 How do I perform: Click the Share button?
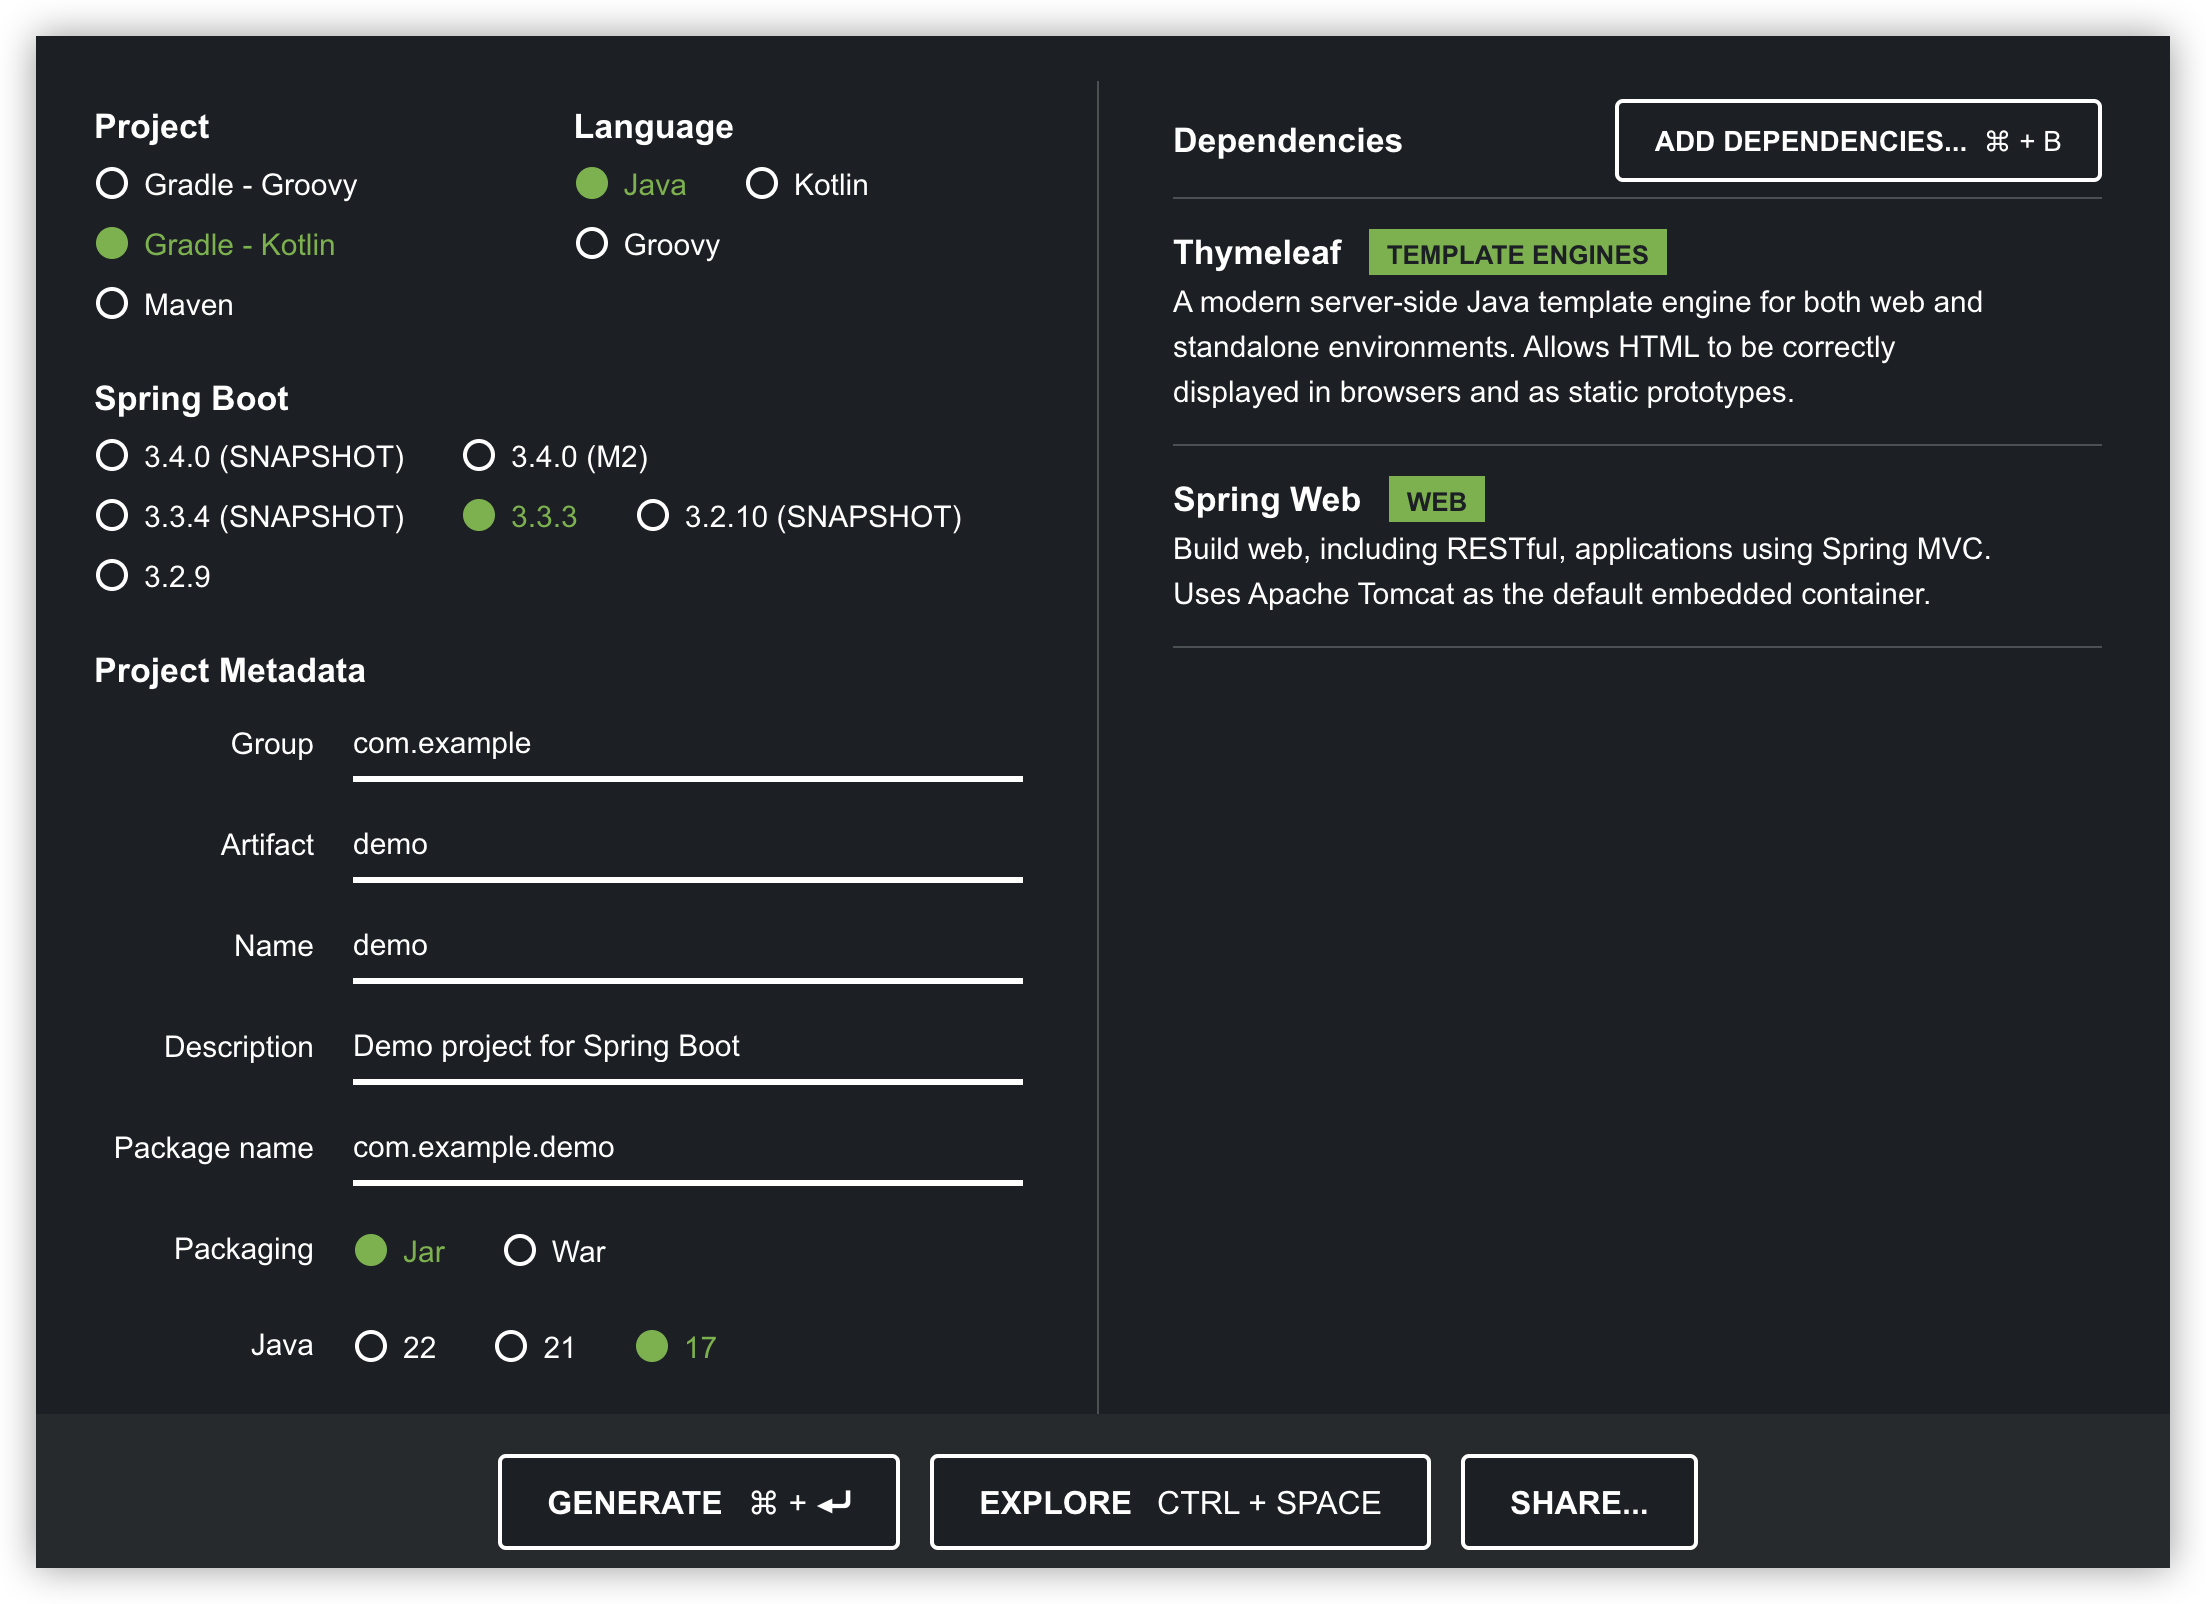[x=1578, y=1502]
